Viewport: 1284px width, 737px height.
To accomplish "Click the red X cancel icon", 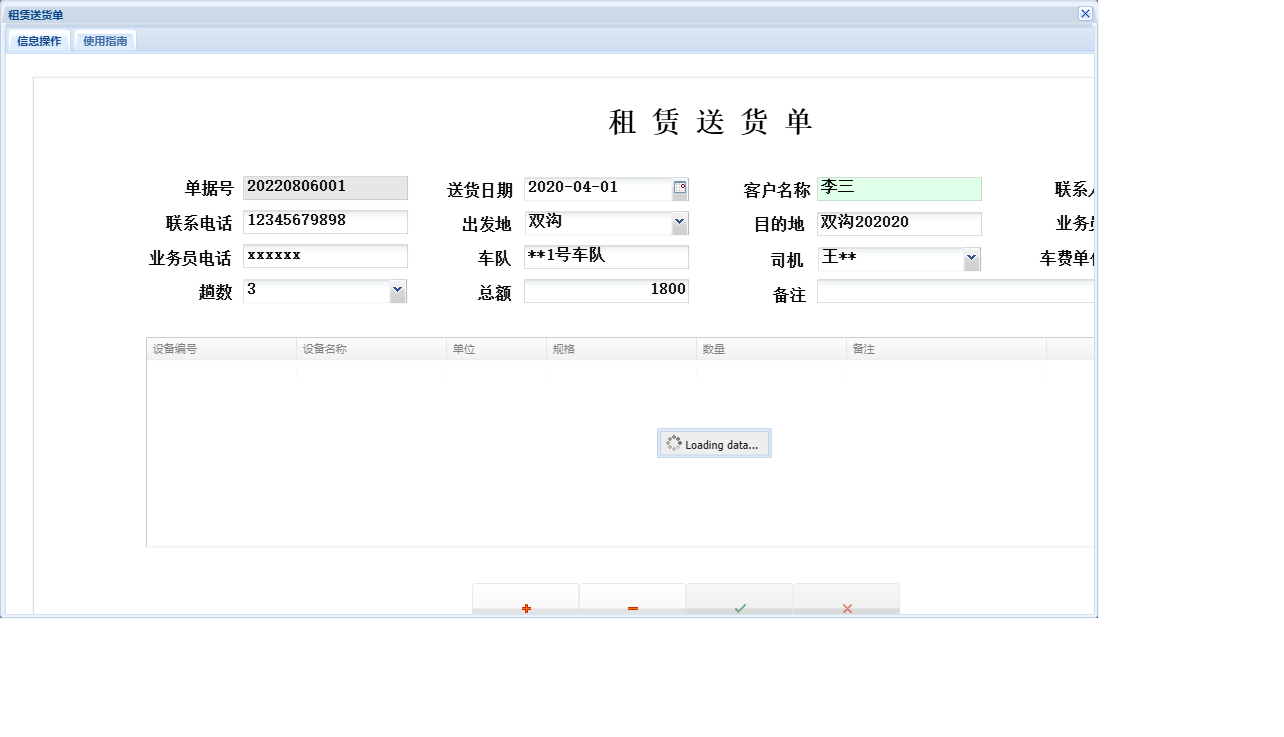I will tap(846, 608).
